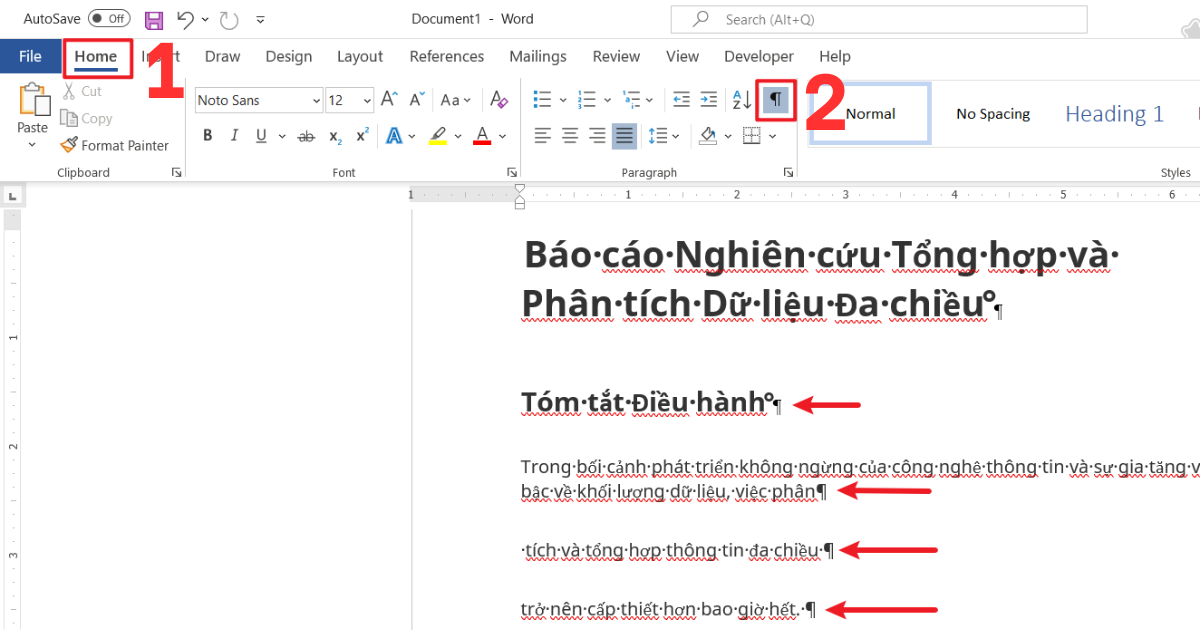The height and width of the screenshot is (630, 1200).
Task: Decrease font size with the smaller A icon
Action: (417, 100)
